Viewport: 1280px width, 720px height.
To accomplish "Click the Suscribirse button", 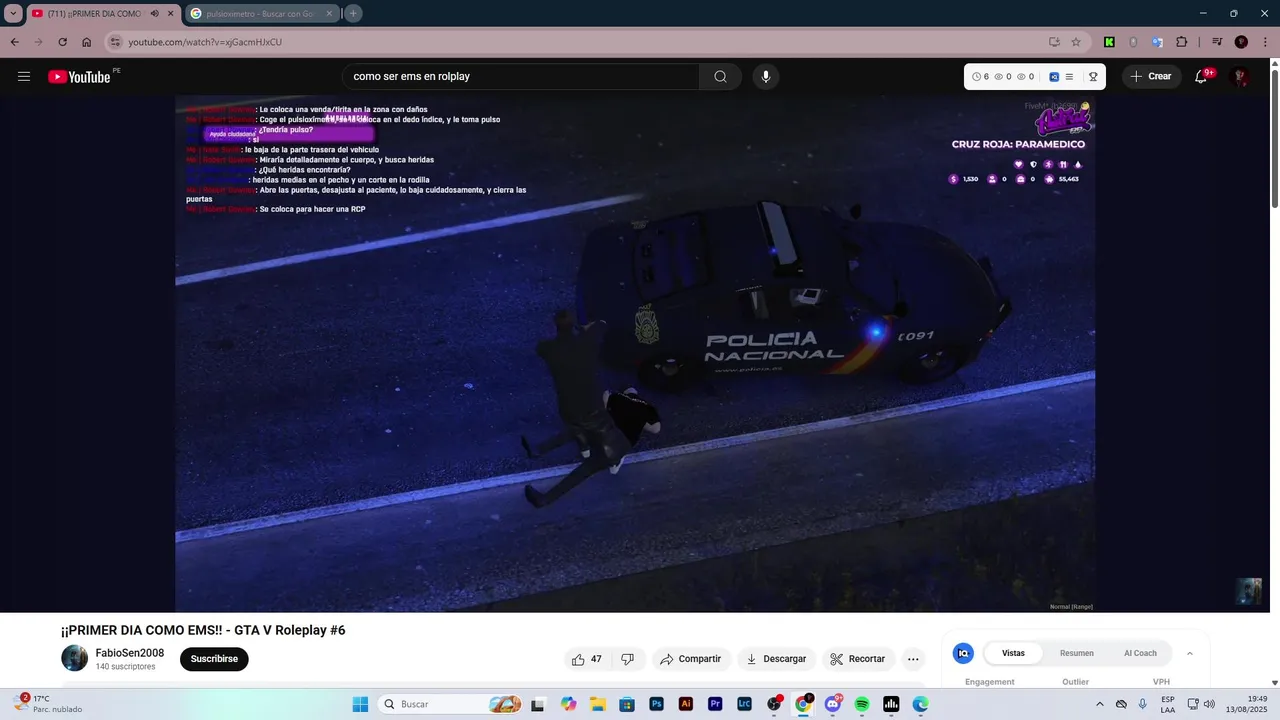I will (x=214, y=659).
